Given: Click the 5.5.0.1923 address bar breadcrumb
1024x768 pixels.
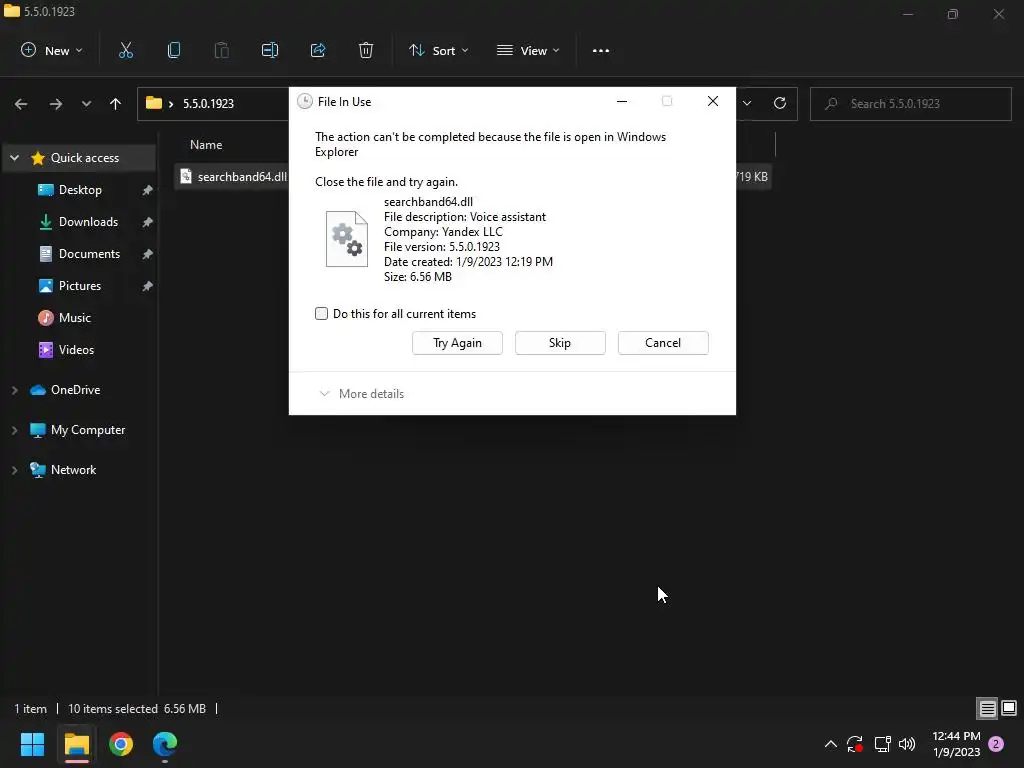Looking at the screenshot, I should coord(208,104).
